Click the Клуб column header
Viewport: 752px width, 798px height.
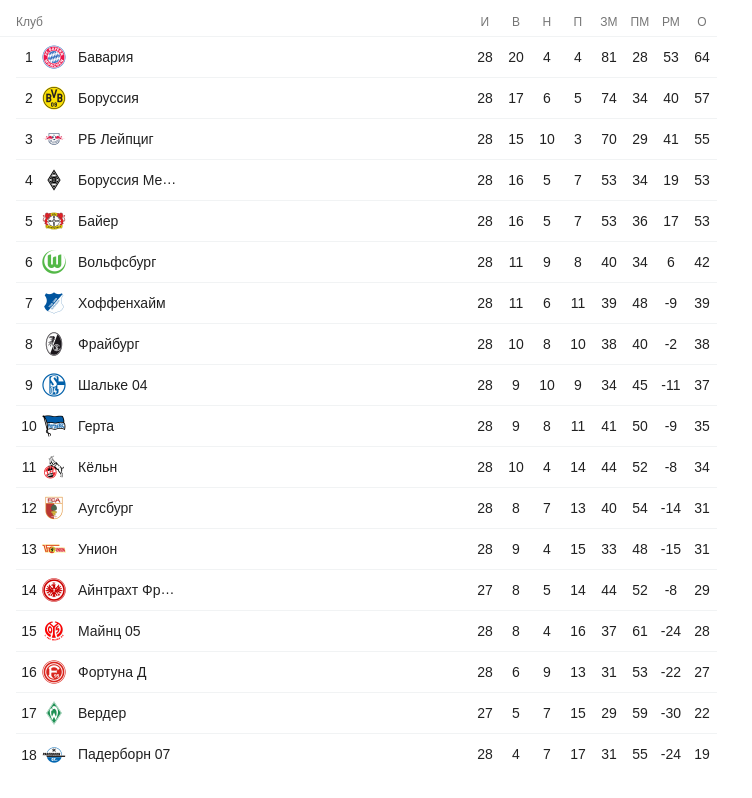[29, 22]
